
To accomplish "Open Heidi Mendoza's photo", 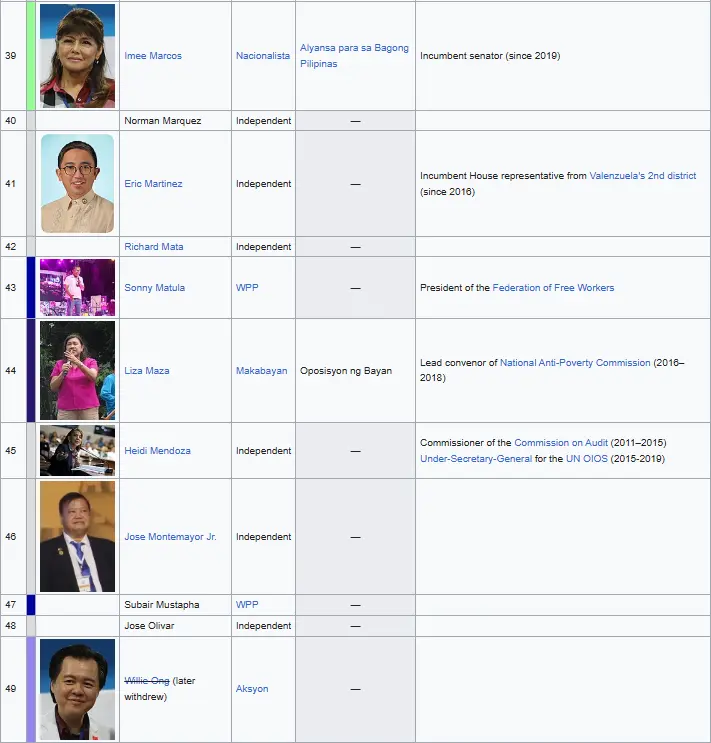I will (77, 451).
